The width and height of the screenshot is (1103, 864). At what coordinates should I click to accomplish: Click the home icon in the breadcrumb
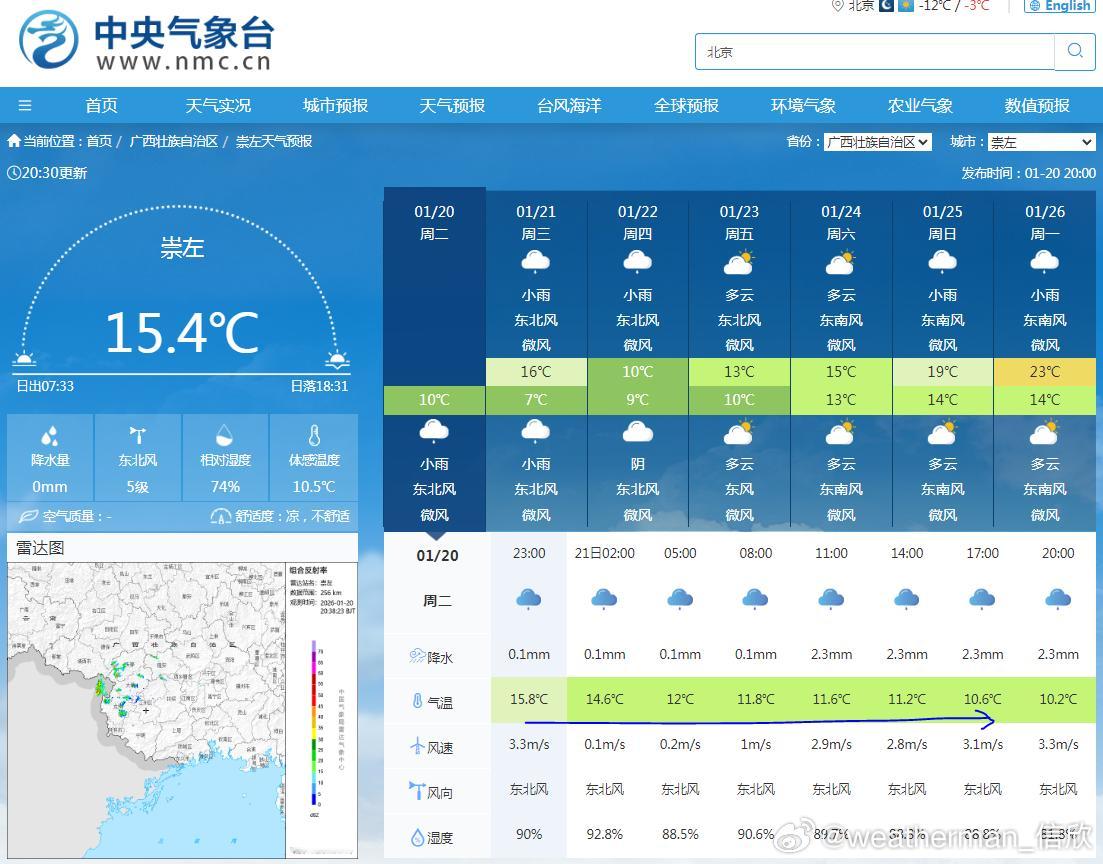[12, 141]
